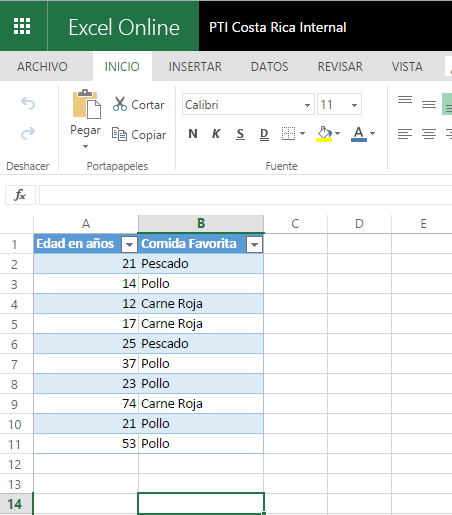Toggle underline with the S button
452x515 pixels.
[240, 134]
